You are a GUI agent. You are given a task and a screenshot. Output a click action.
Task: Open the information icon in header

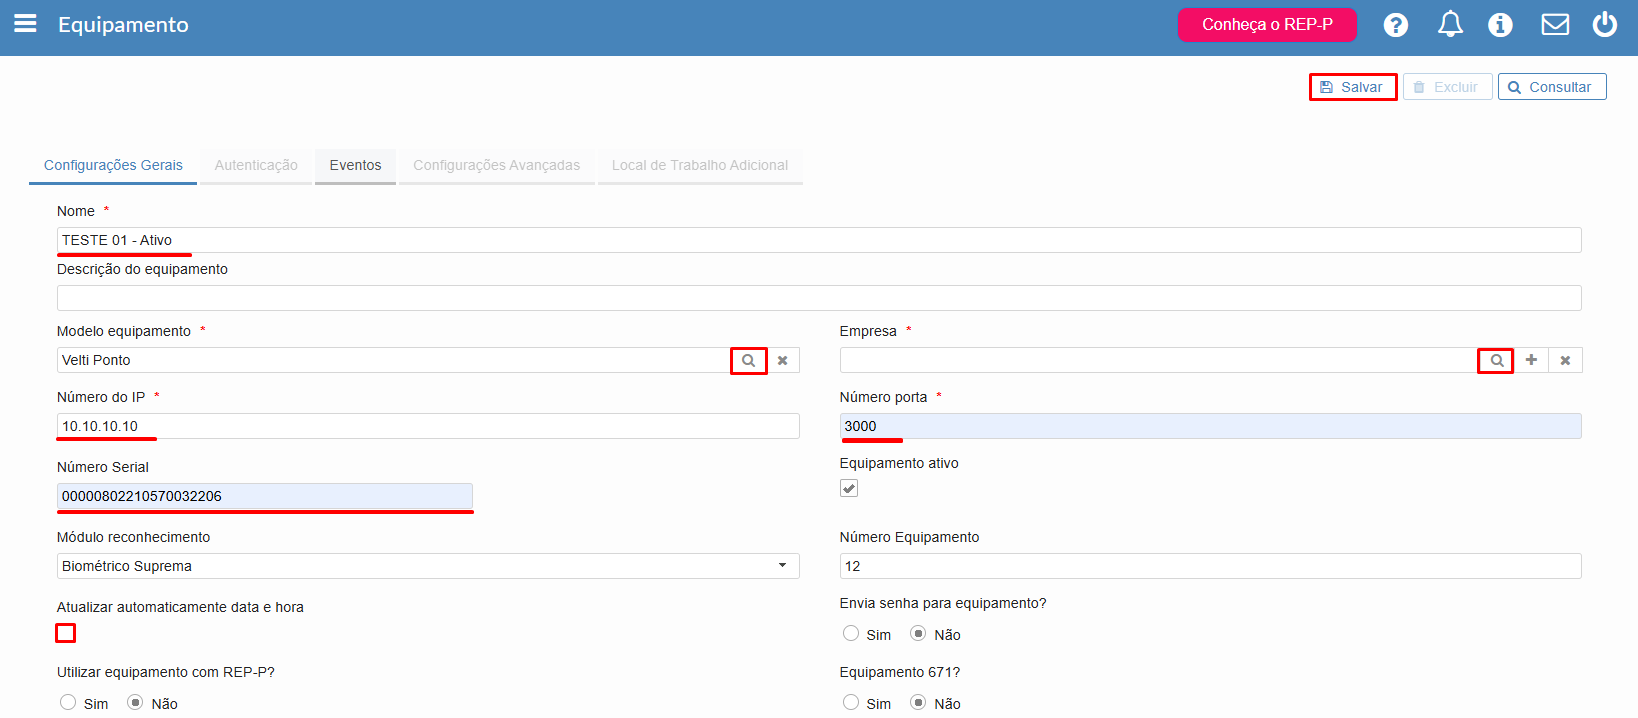point(1500,25)
